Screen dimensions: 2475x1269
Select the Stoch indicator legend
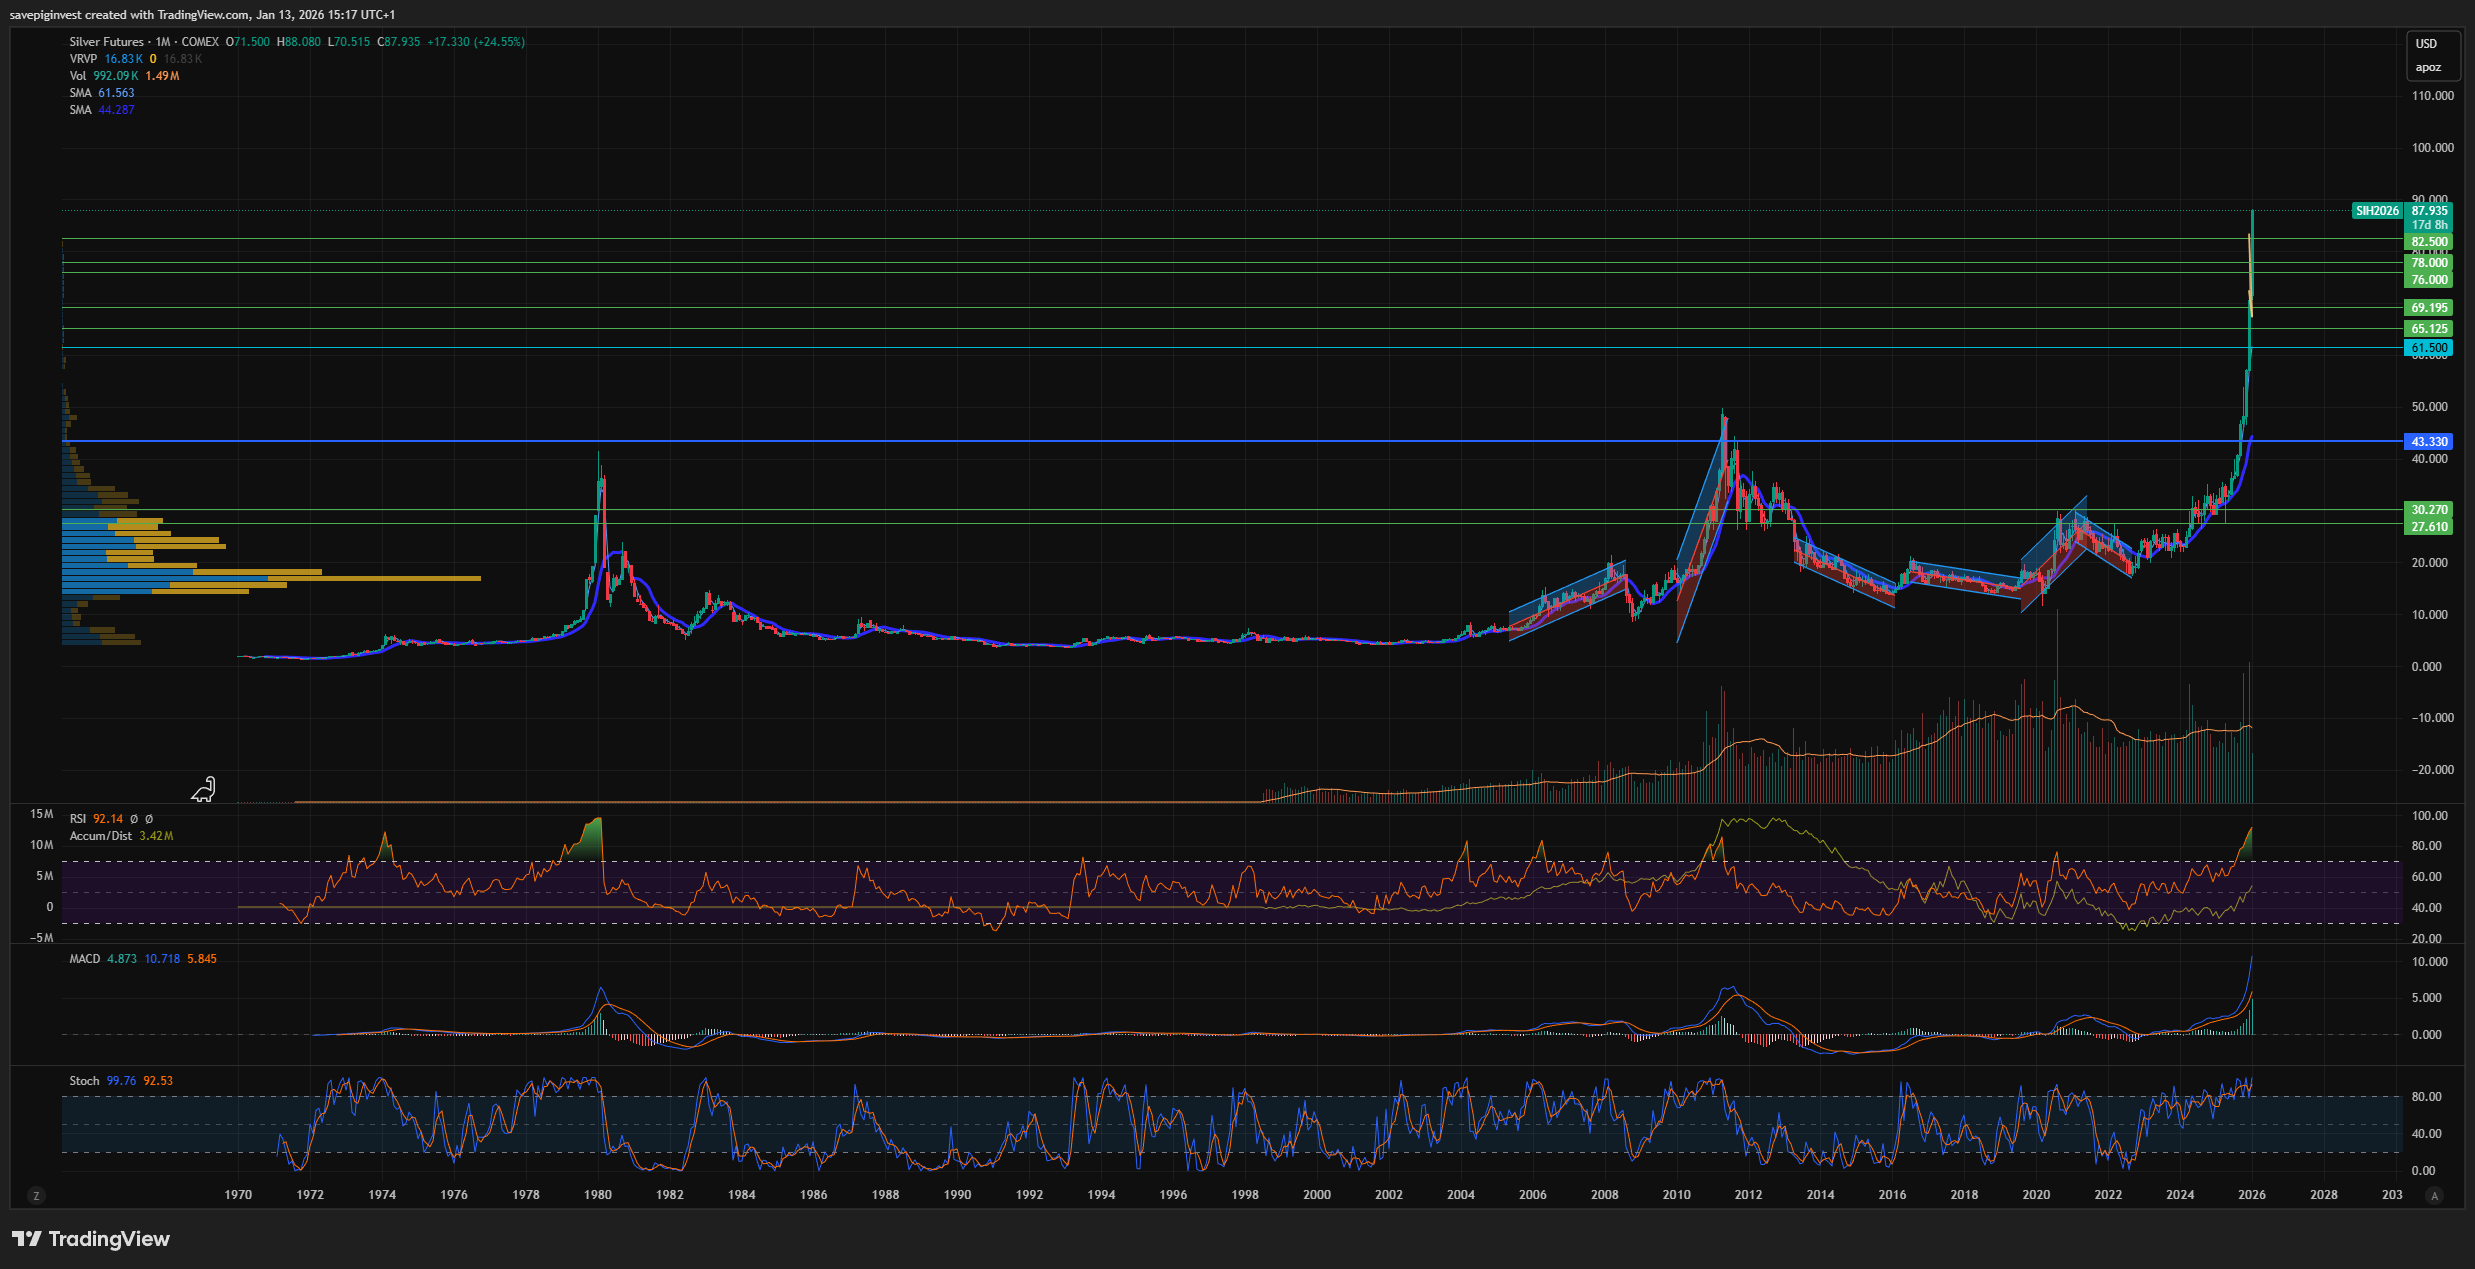click(x=84, y=1081)
